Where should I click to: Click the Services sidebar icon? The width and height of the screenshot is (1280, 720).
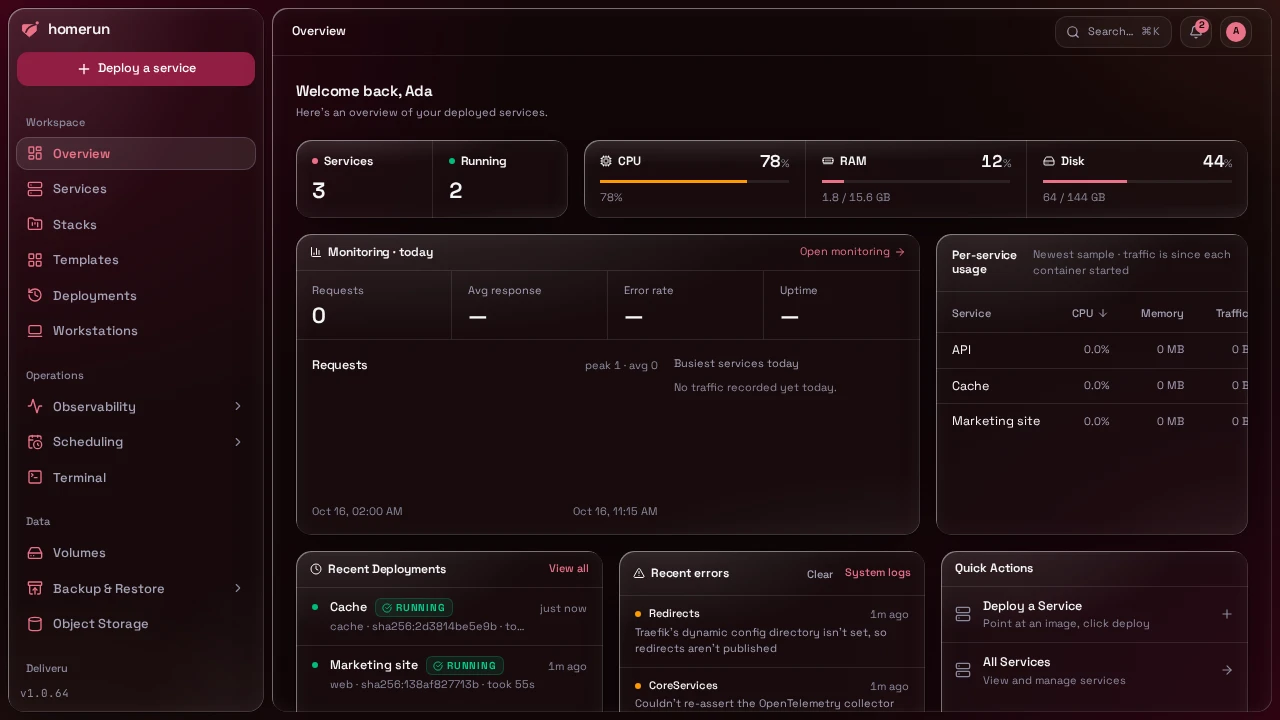[x=35, y=189]
